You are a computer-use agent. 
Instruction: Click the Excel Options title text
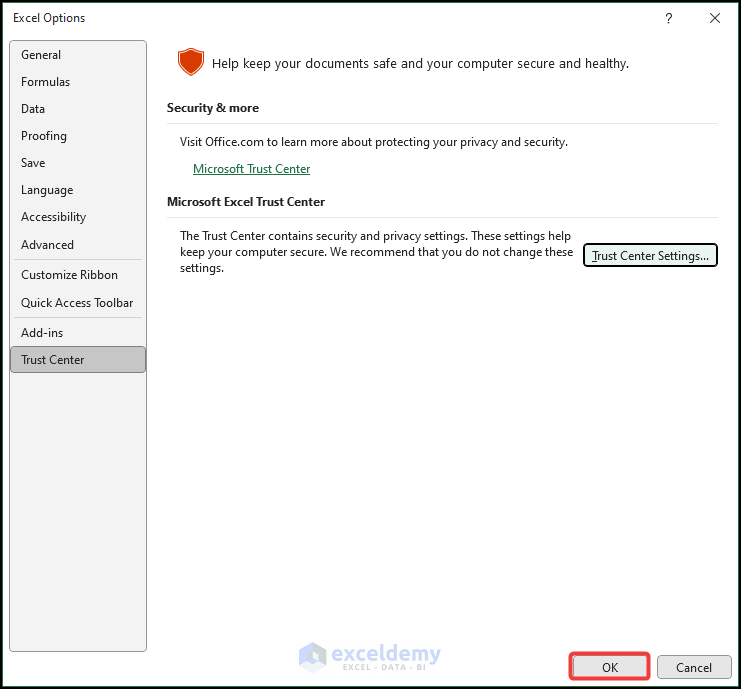[49, 18]
